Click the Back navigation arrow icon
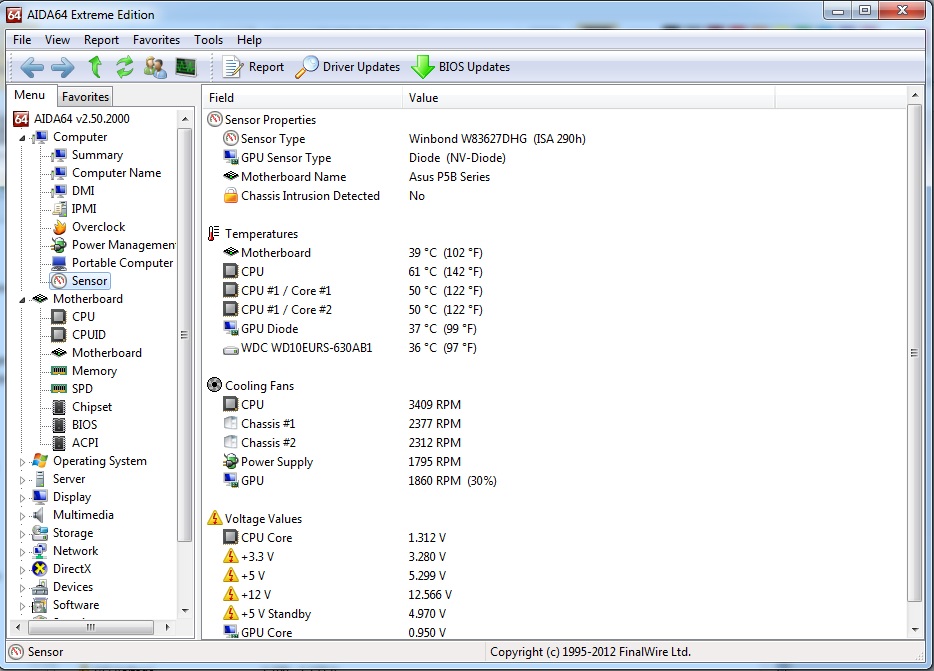 pyautogui.click(x=32, y=67)
